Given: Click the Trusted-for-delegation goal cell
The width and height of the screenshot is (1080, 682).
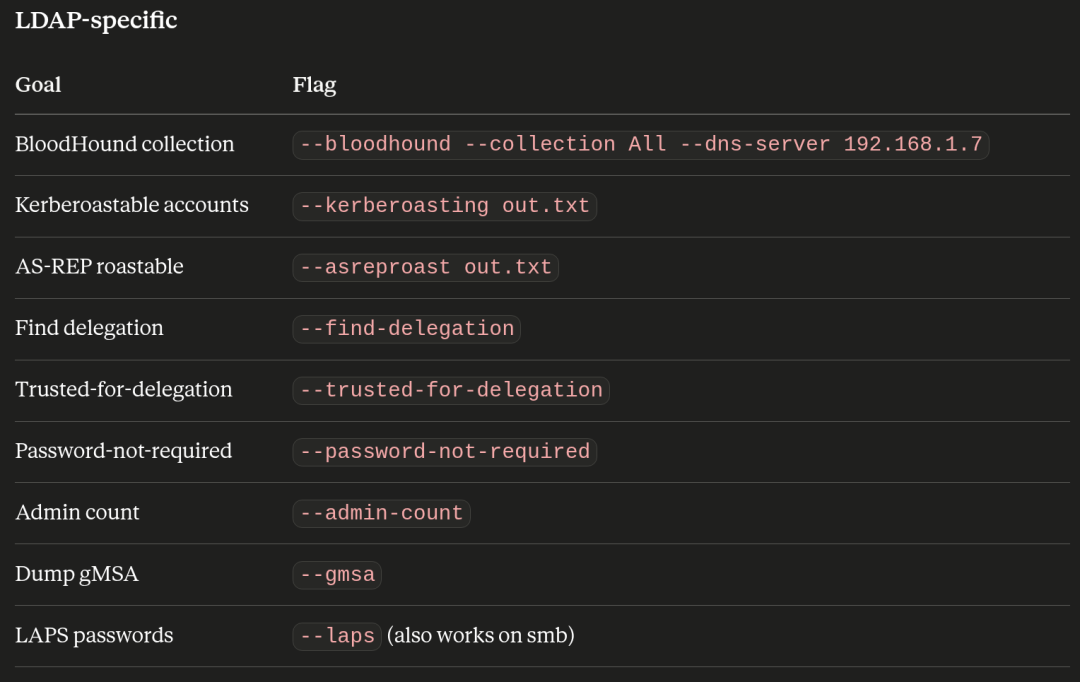Looking at the screenshot, I should (123, 389).
